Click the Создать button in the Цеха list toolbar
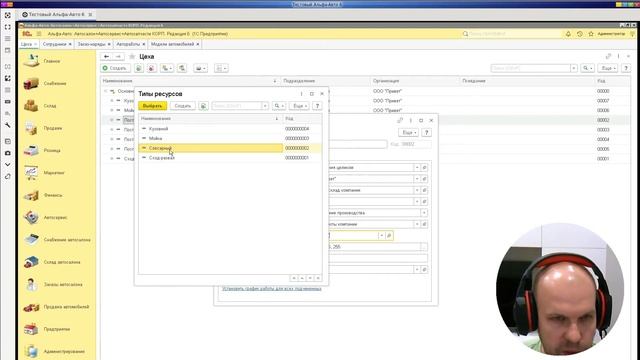This screenshot has height=360, width=640. (x=116, y=68)
